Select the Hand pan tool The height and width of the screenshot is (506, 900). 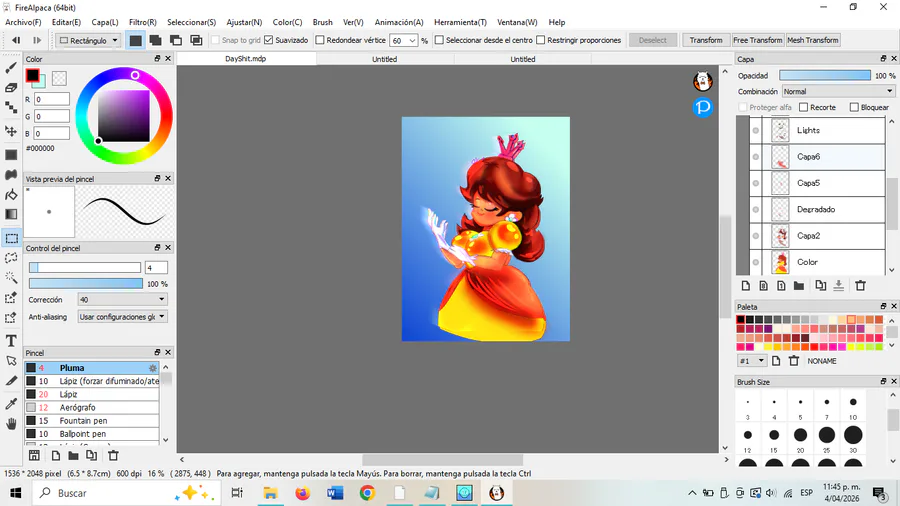coord(11,424)
